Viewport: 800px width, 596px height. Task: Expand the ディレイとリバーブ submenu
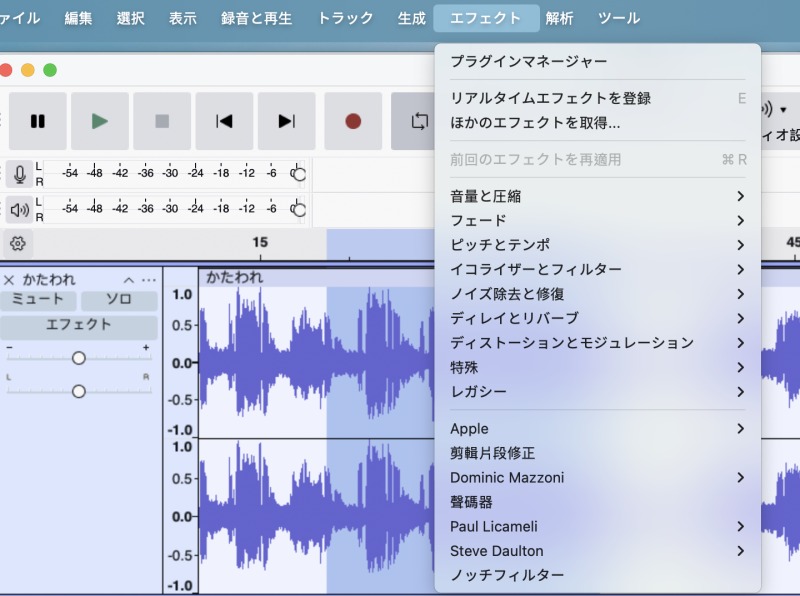[597, 319]
